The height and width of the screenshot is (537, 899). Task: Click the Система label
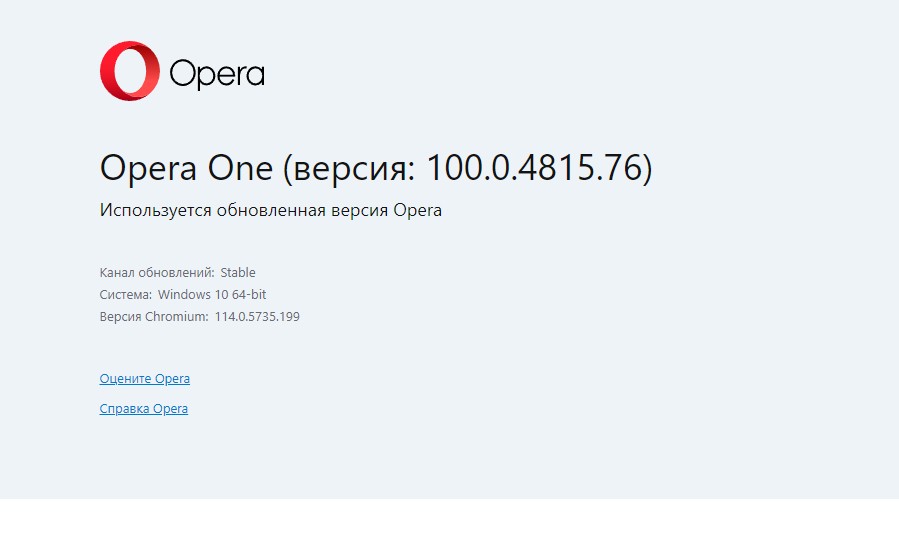point(126,295)
